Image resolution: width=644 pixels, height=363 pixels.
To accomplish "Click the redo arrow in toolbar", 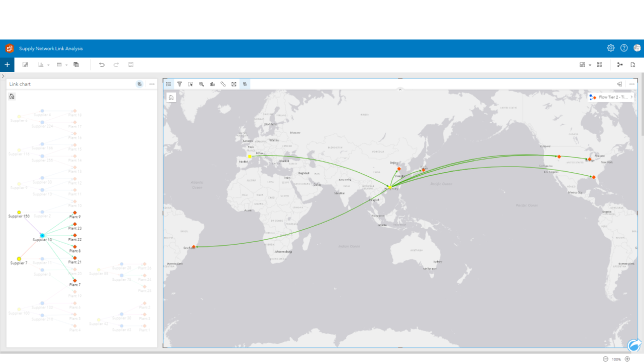I will click(116, 64).
